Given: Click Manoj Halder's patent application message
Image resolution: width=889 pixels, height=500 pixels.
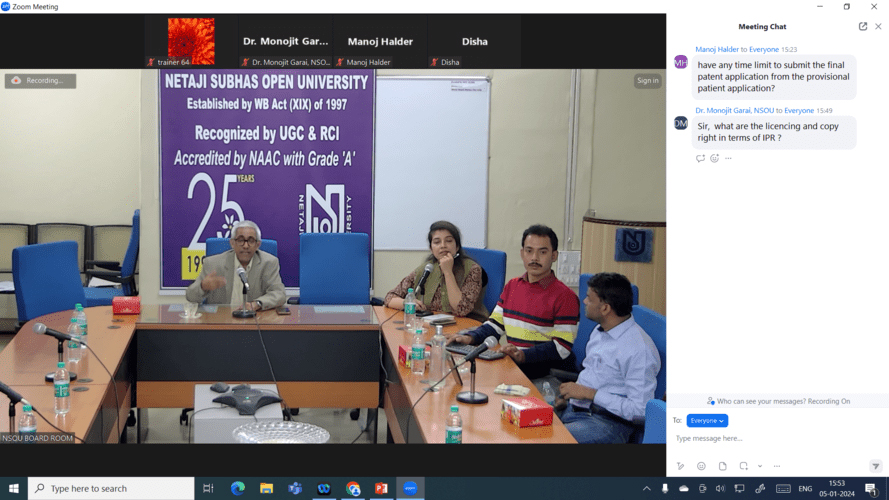Looking at the screenshot, I should (773, 77).
